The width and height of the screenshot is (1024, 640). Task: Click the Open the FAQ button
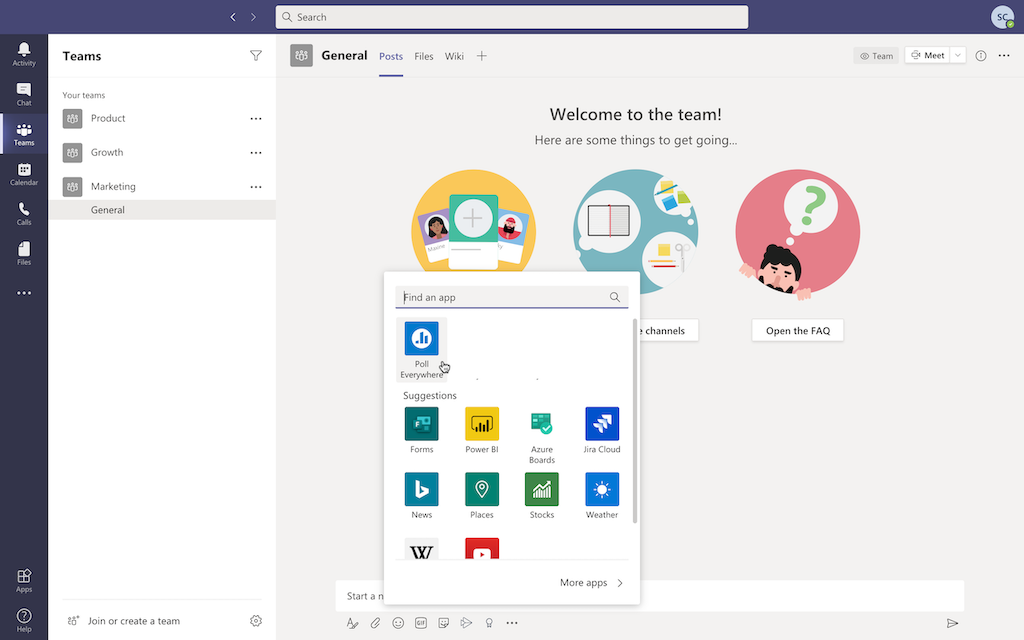click(x=798, y=330)
